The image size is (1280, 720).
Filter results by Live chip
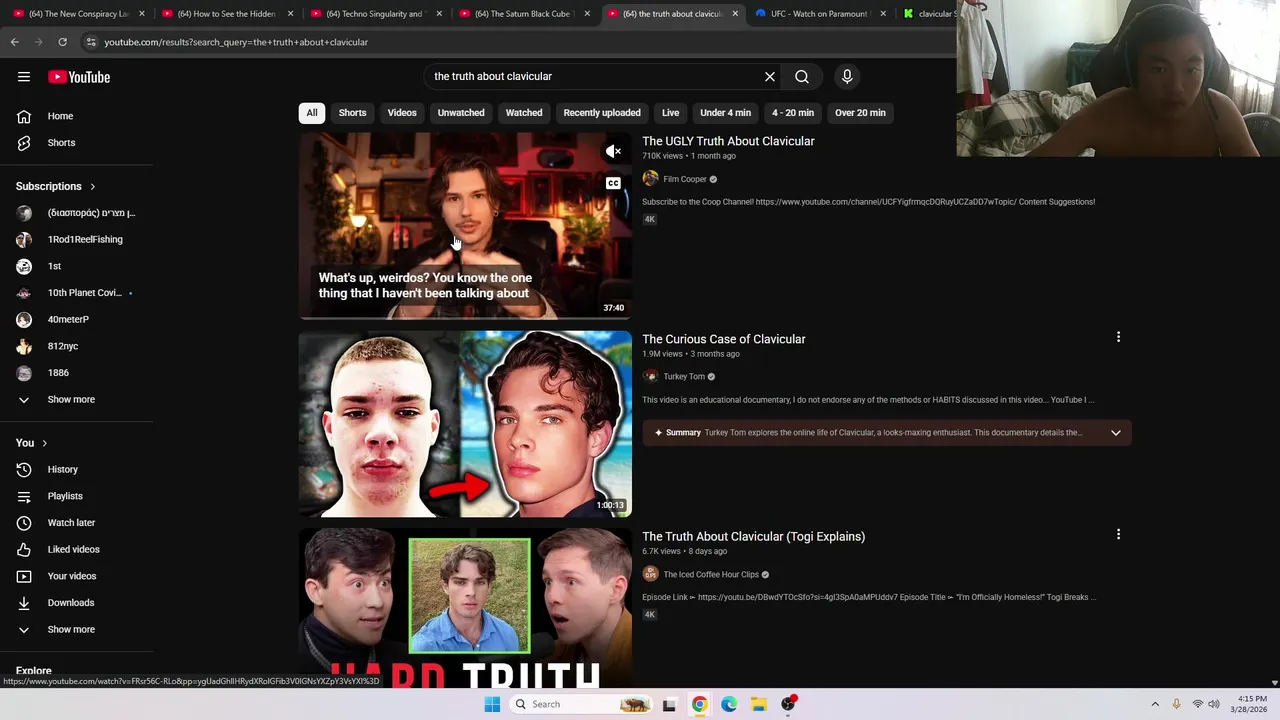tap(671, 113)
